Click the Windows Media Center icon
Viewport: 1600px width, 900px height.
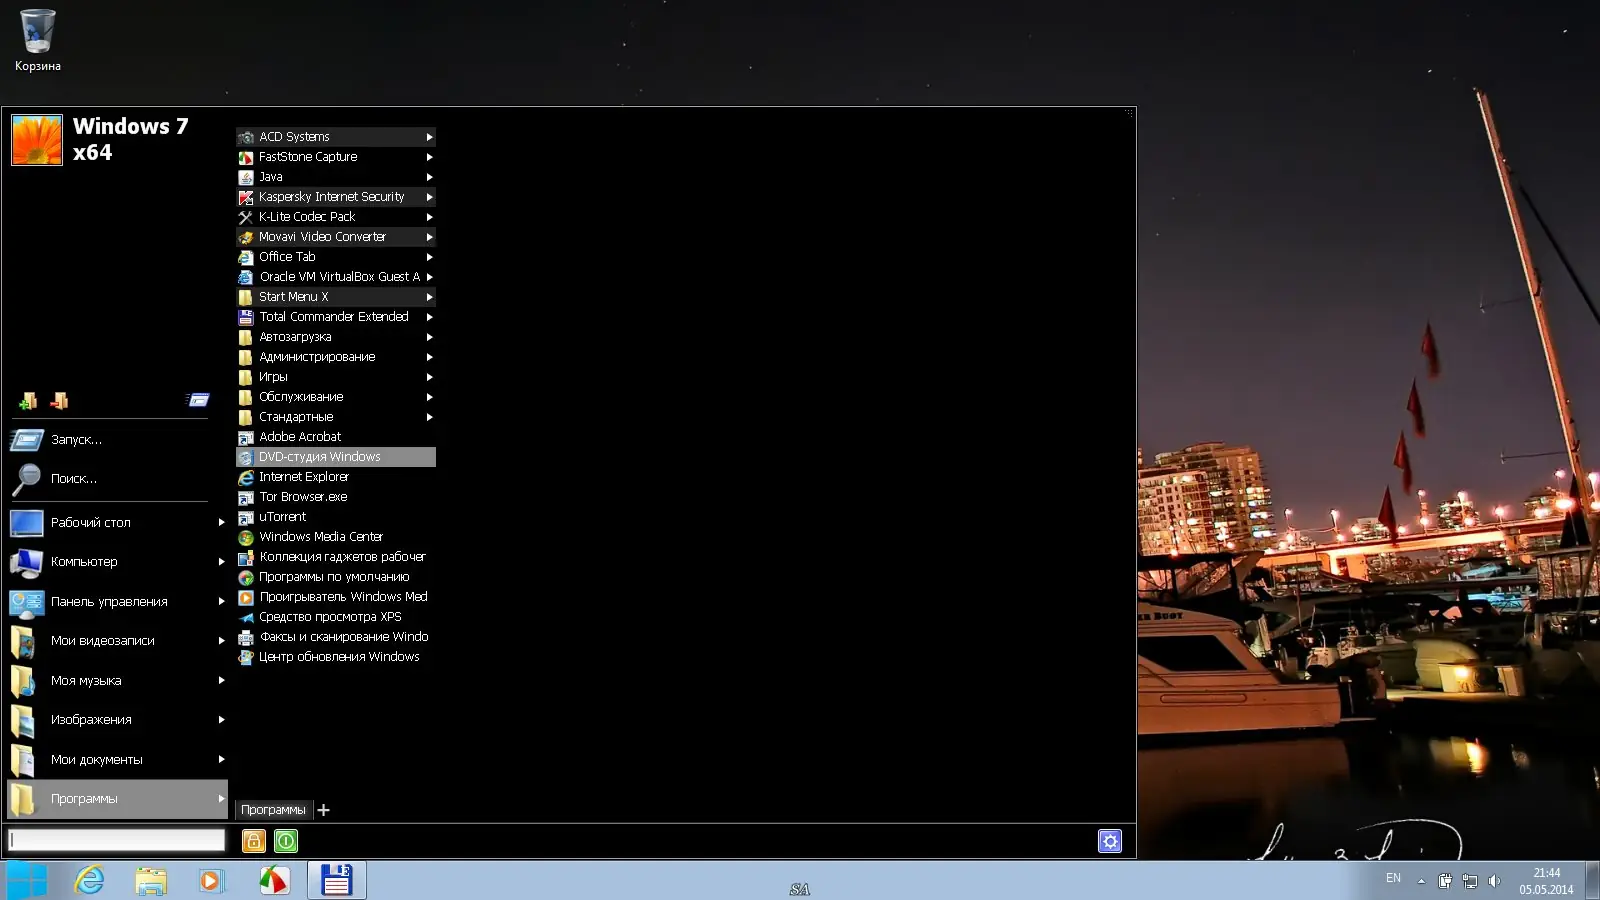pyautogui.click(x=246, y=537)
